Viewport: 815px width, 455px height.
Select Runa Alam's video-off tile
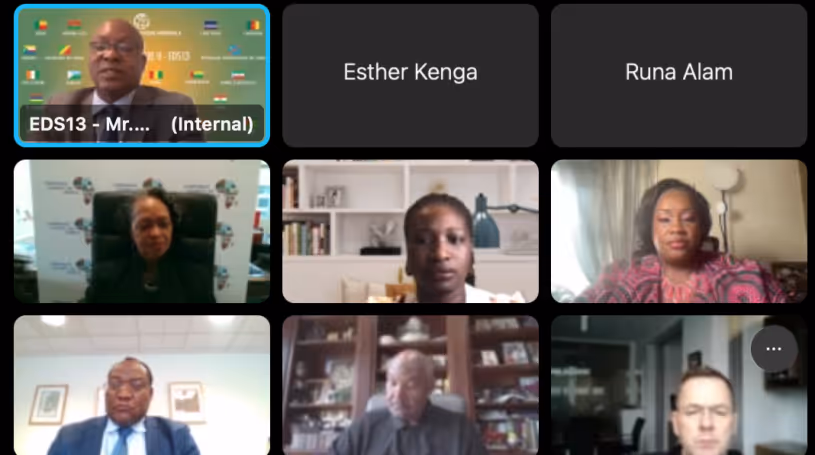coord(679,75)
